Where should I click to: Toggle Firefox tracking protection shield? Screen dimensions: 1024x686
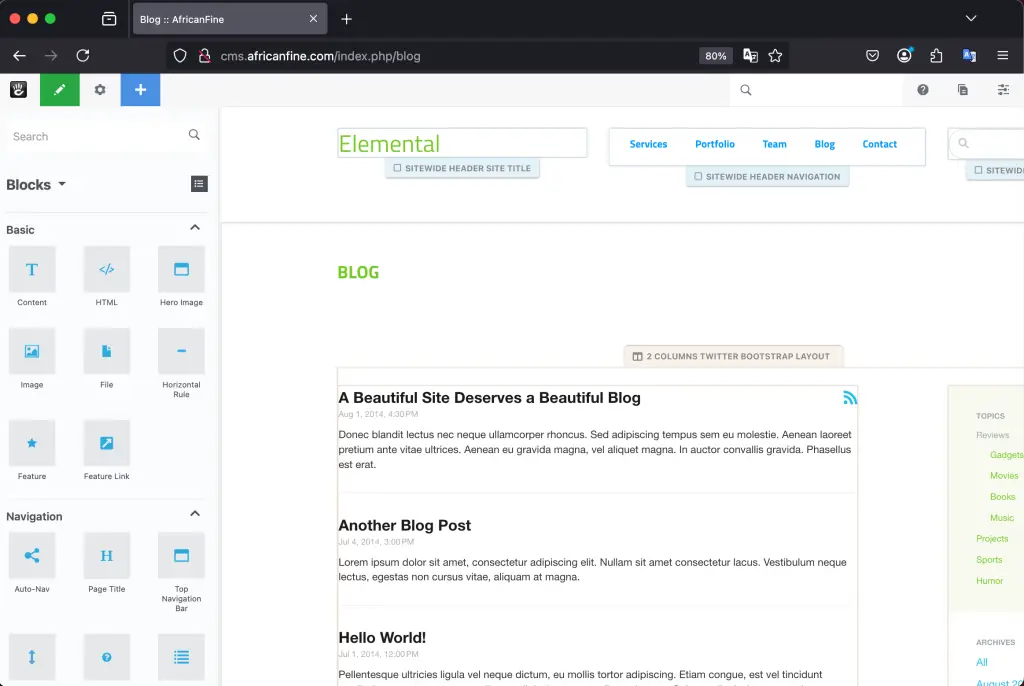[x=182, y=55]
